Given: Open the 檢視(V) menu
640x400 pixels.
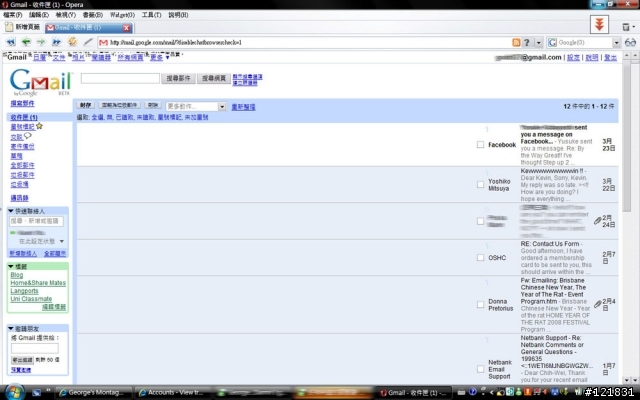Looking at the screenshot, I should 66,15.
